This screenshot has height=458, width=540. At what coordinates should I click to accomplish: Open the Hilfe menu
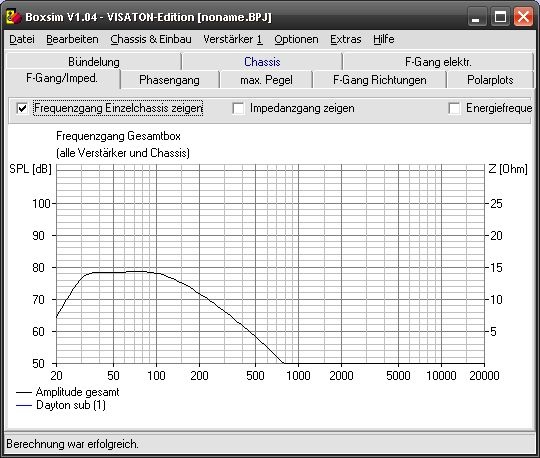384,39
